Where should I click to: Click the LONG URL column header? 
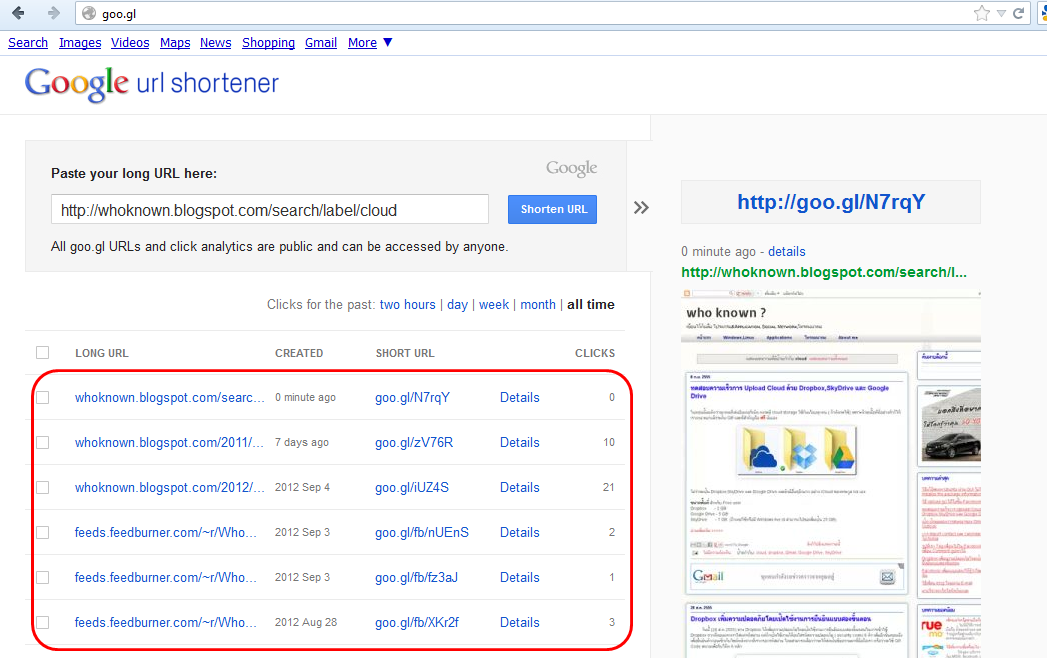coord(101,353)
